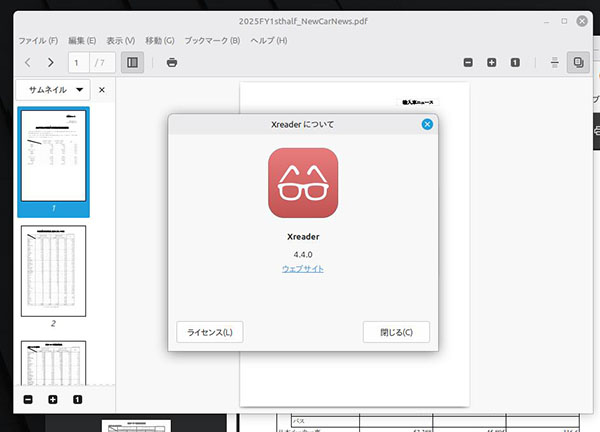The width and height of the screenshot is (600, 432).
Task: Reset zoom with top toolbar 1 icon
Action: [x=514, y=63]
